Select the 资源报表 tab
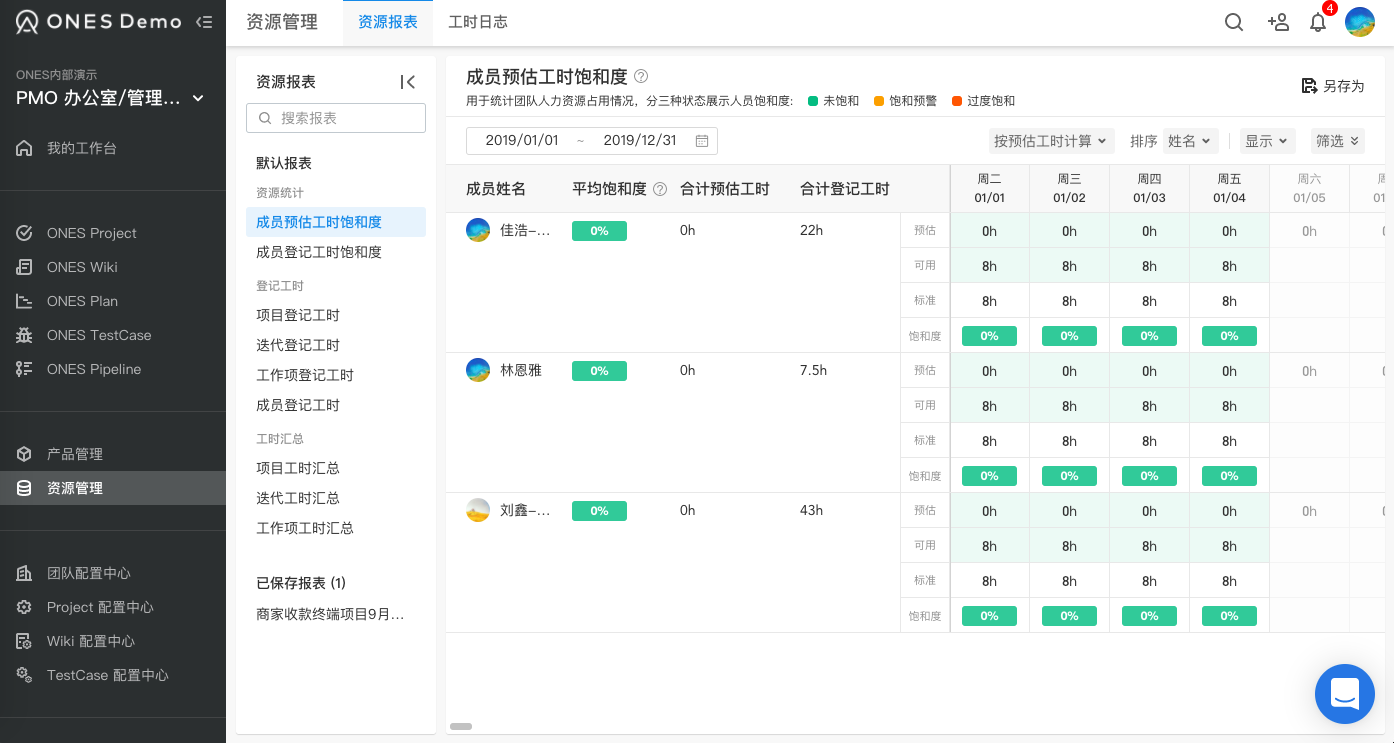This screenshot has height=743, width=1394. (388, 22)
